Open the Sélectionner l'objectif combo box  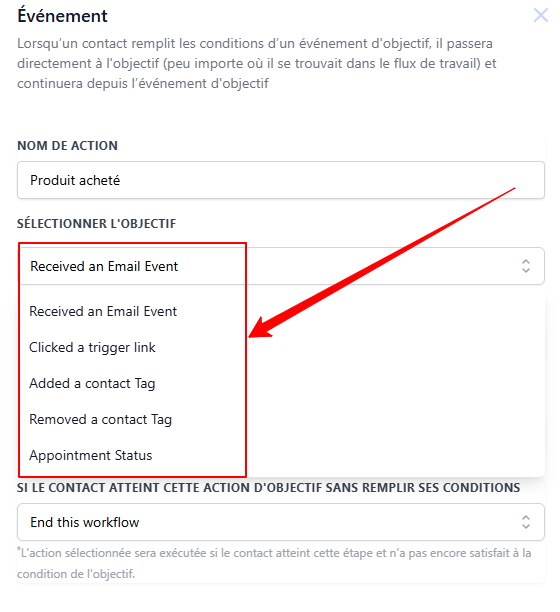pyautogui.click(x=281, y=266)
